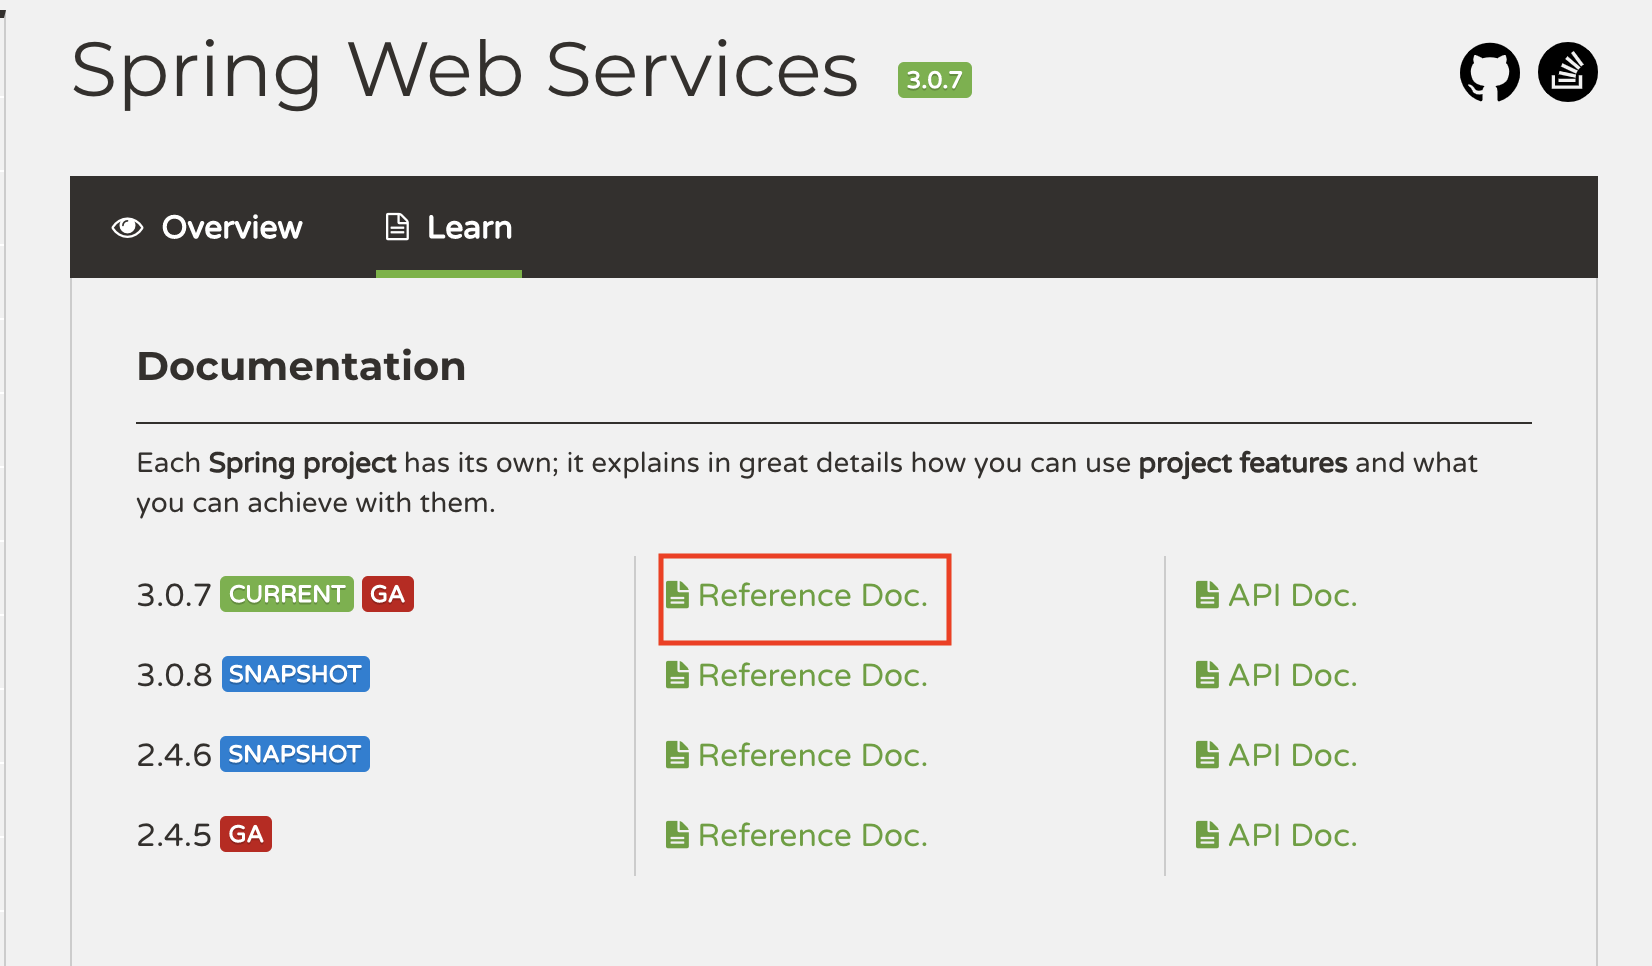
Task: Open API Doc. for version 3.0.7
Action: click(x=1277, y=595)
